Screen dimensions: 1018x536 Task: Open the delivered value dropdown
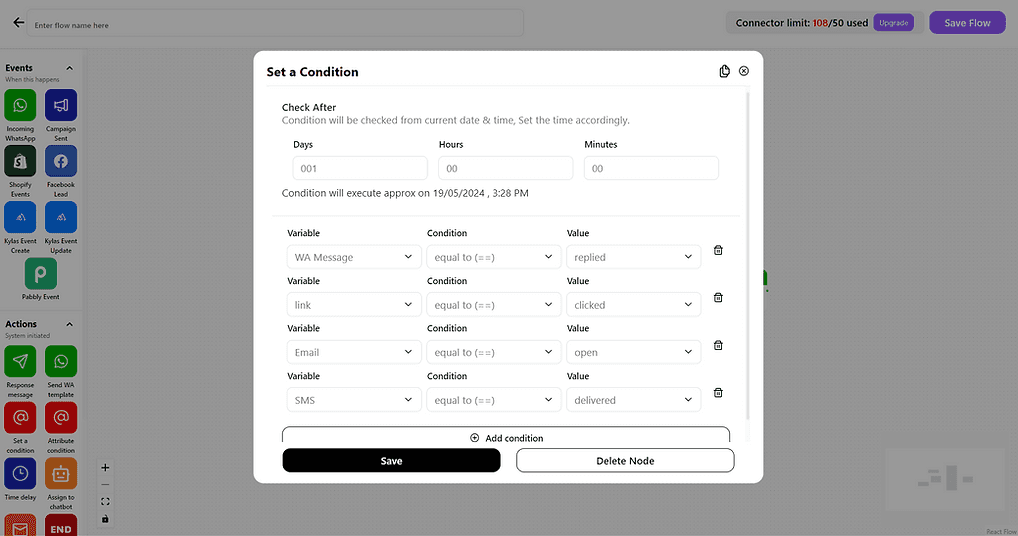(634, 400)
